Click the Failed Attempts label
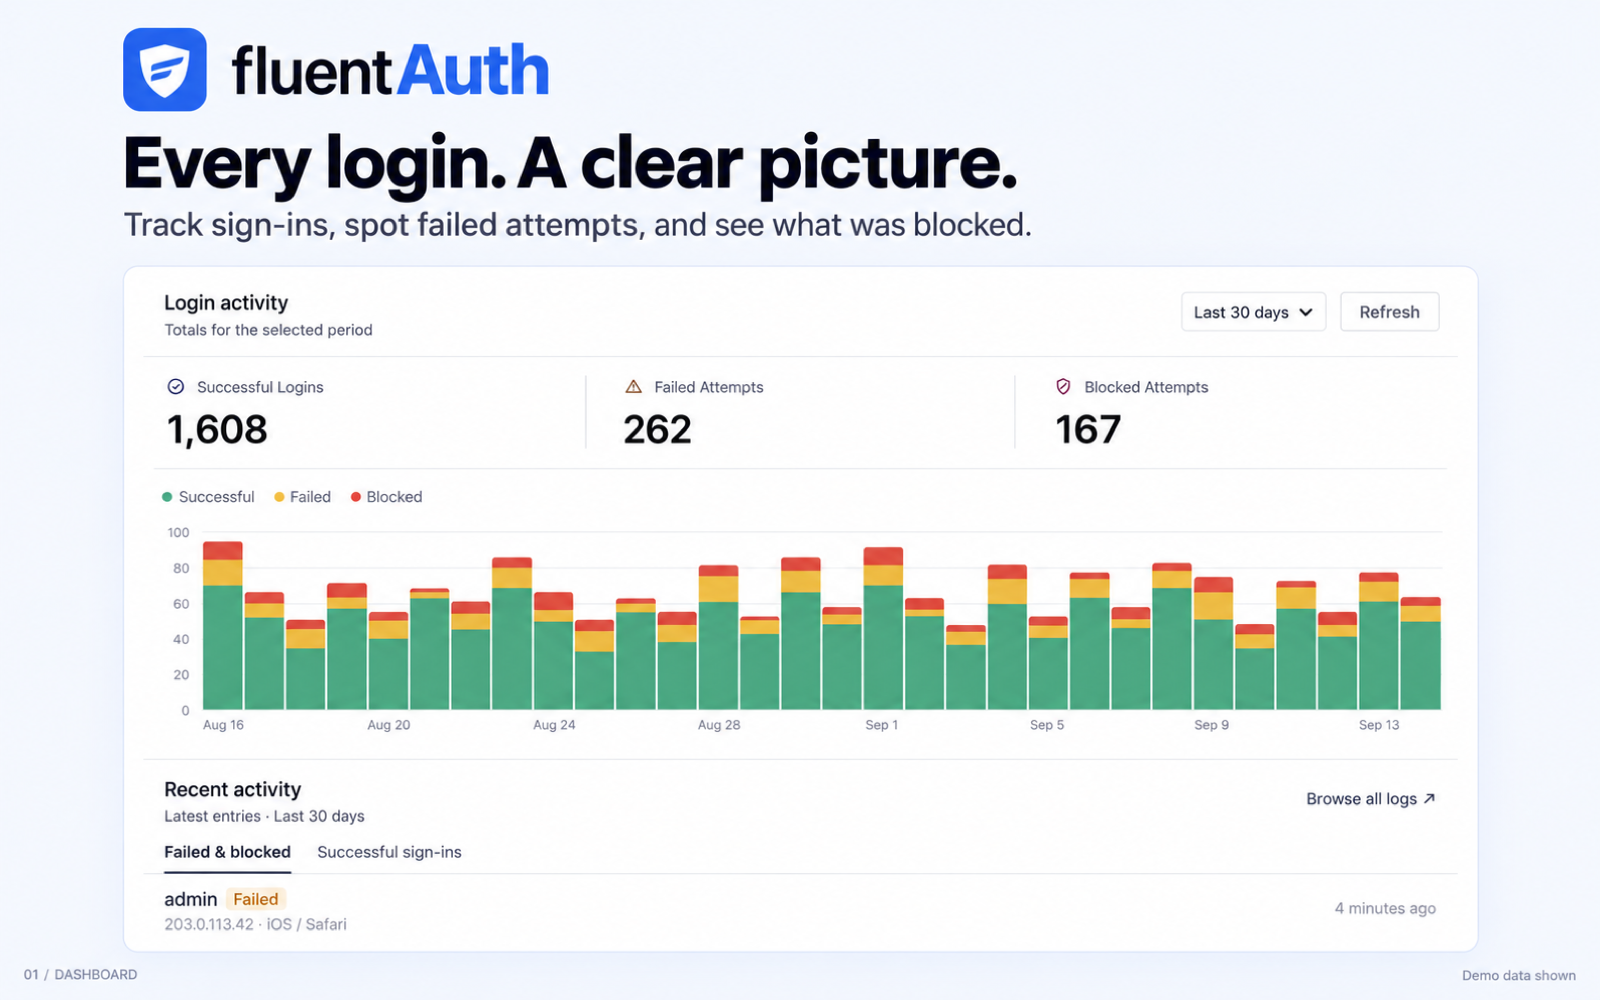The image size is (1600, 1000). (708, 387)
